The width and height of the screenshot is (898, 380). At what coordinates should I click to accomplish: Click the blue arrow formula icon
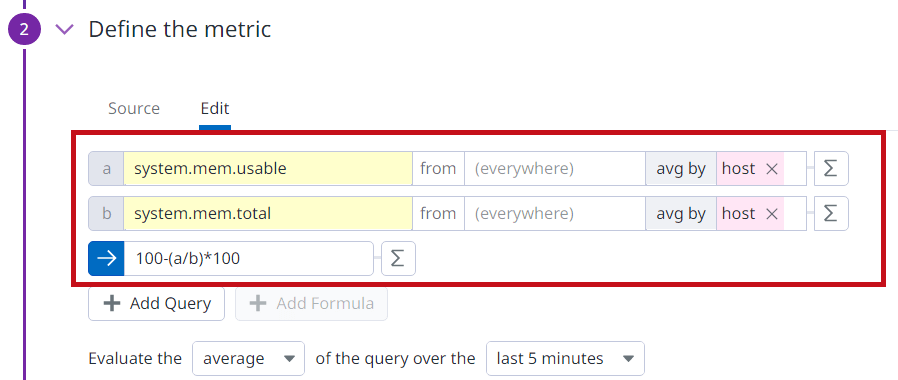[x=107, y=259]
